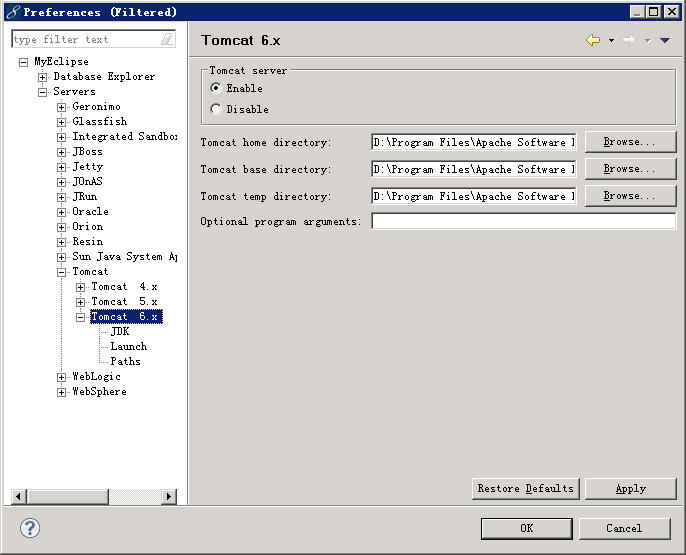
Task: Expand the WebSphere server node
Action: pyautogui.click(x=62, y=392)
